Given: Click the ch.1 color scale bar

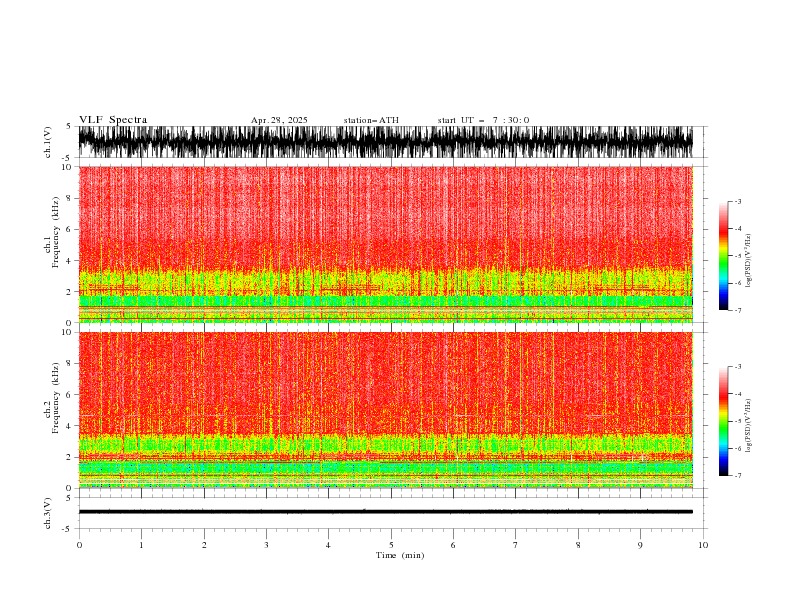Looking at the screenshot, I should (x=723, y=256).
